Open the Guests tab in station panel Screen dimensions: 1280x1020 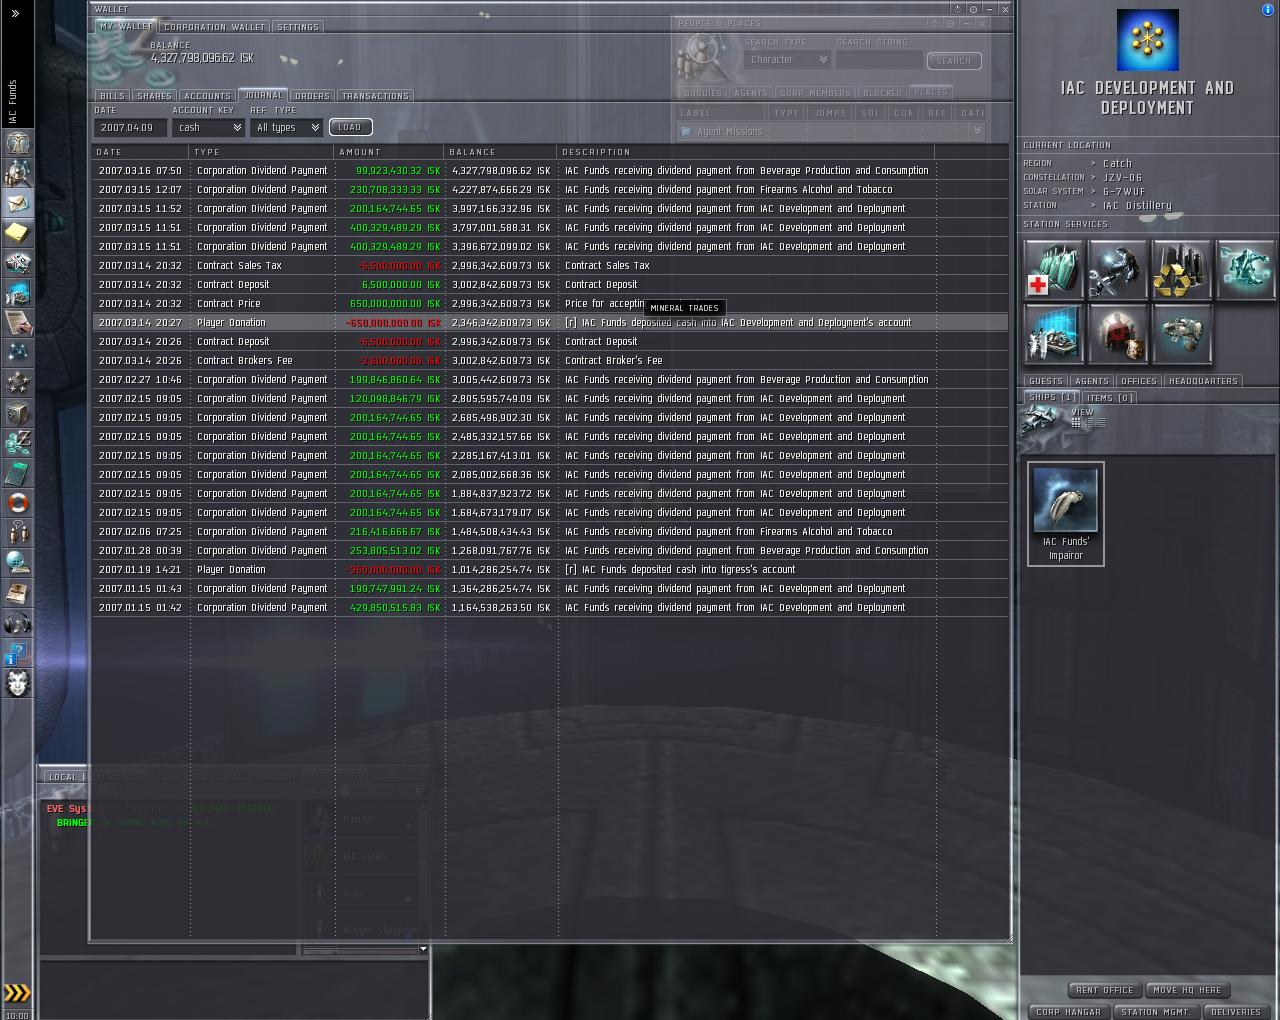coord(1046,381)
